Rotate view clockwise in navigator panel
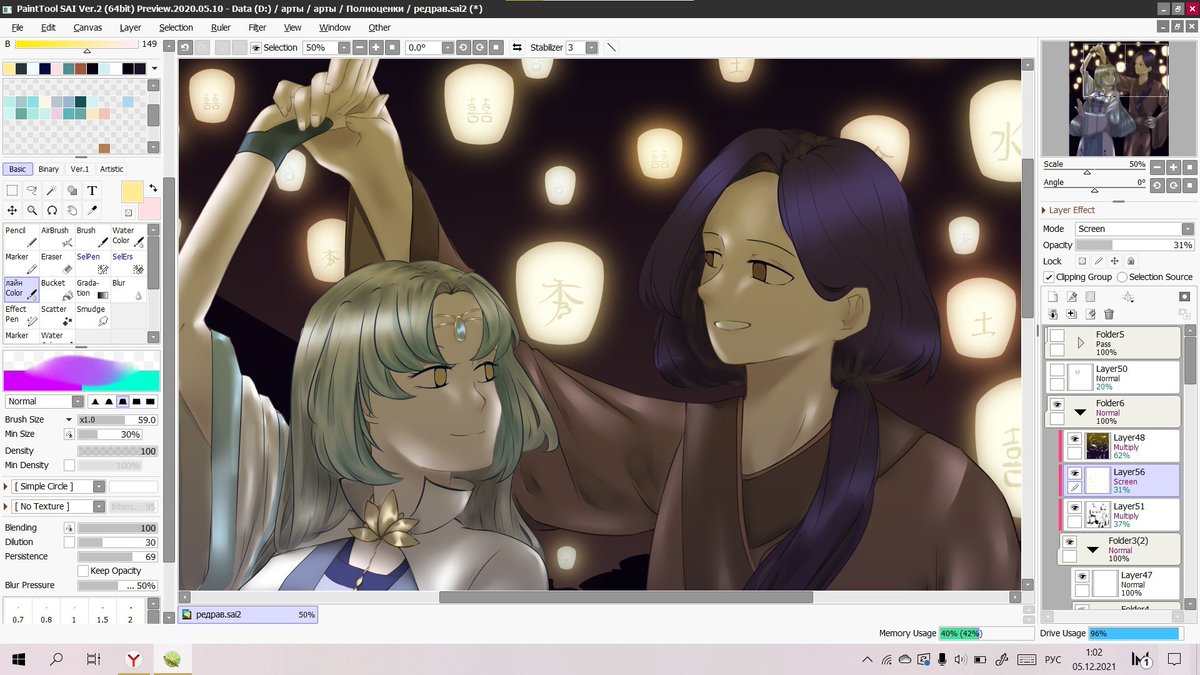 point(1174,185)
